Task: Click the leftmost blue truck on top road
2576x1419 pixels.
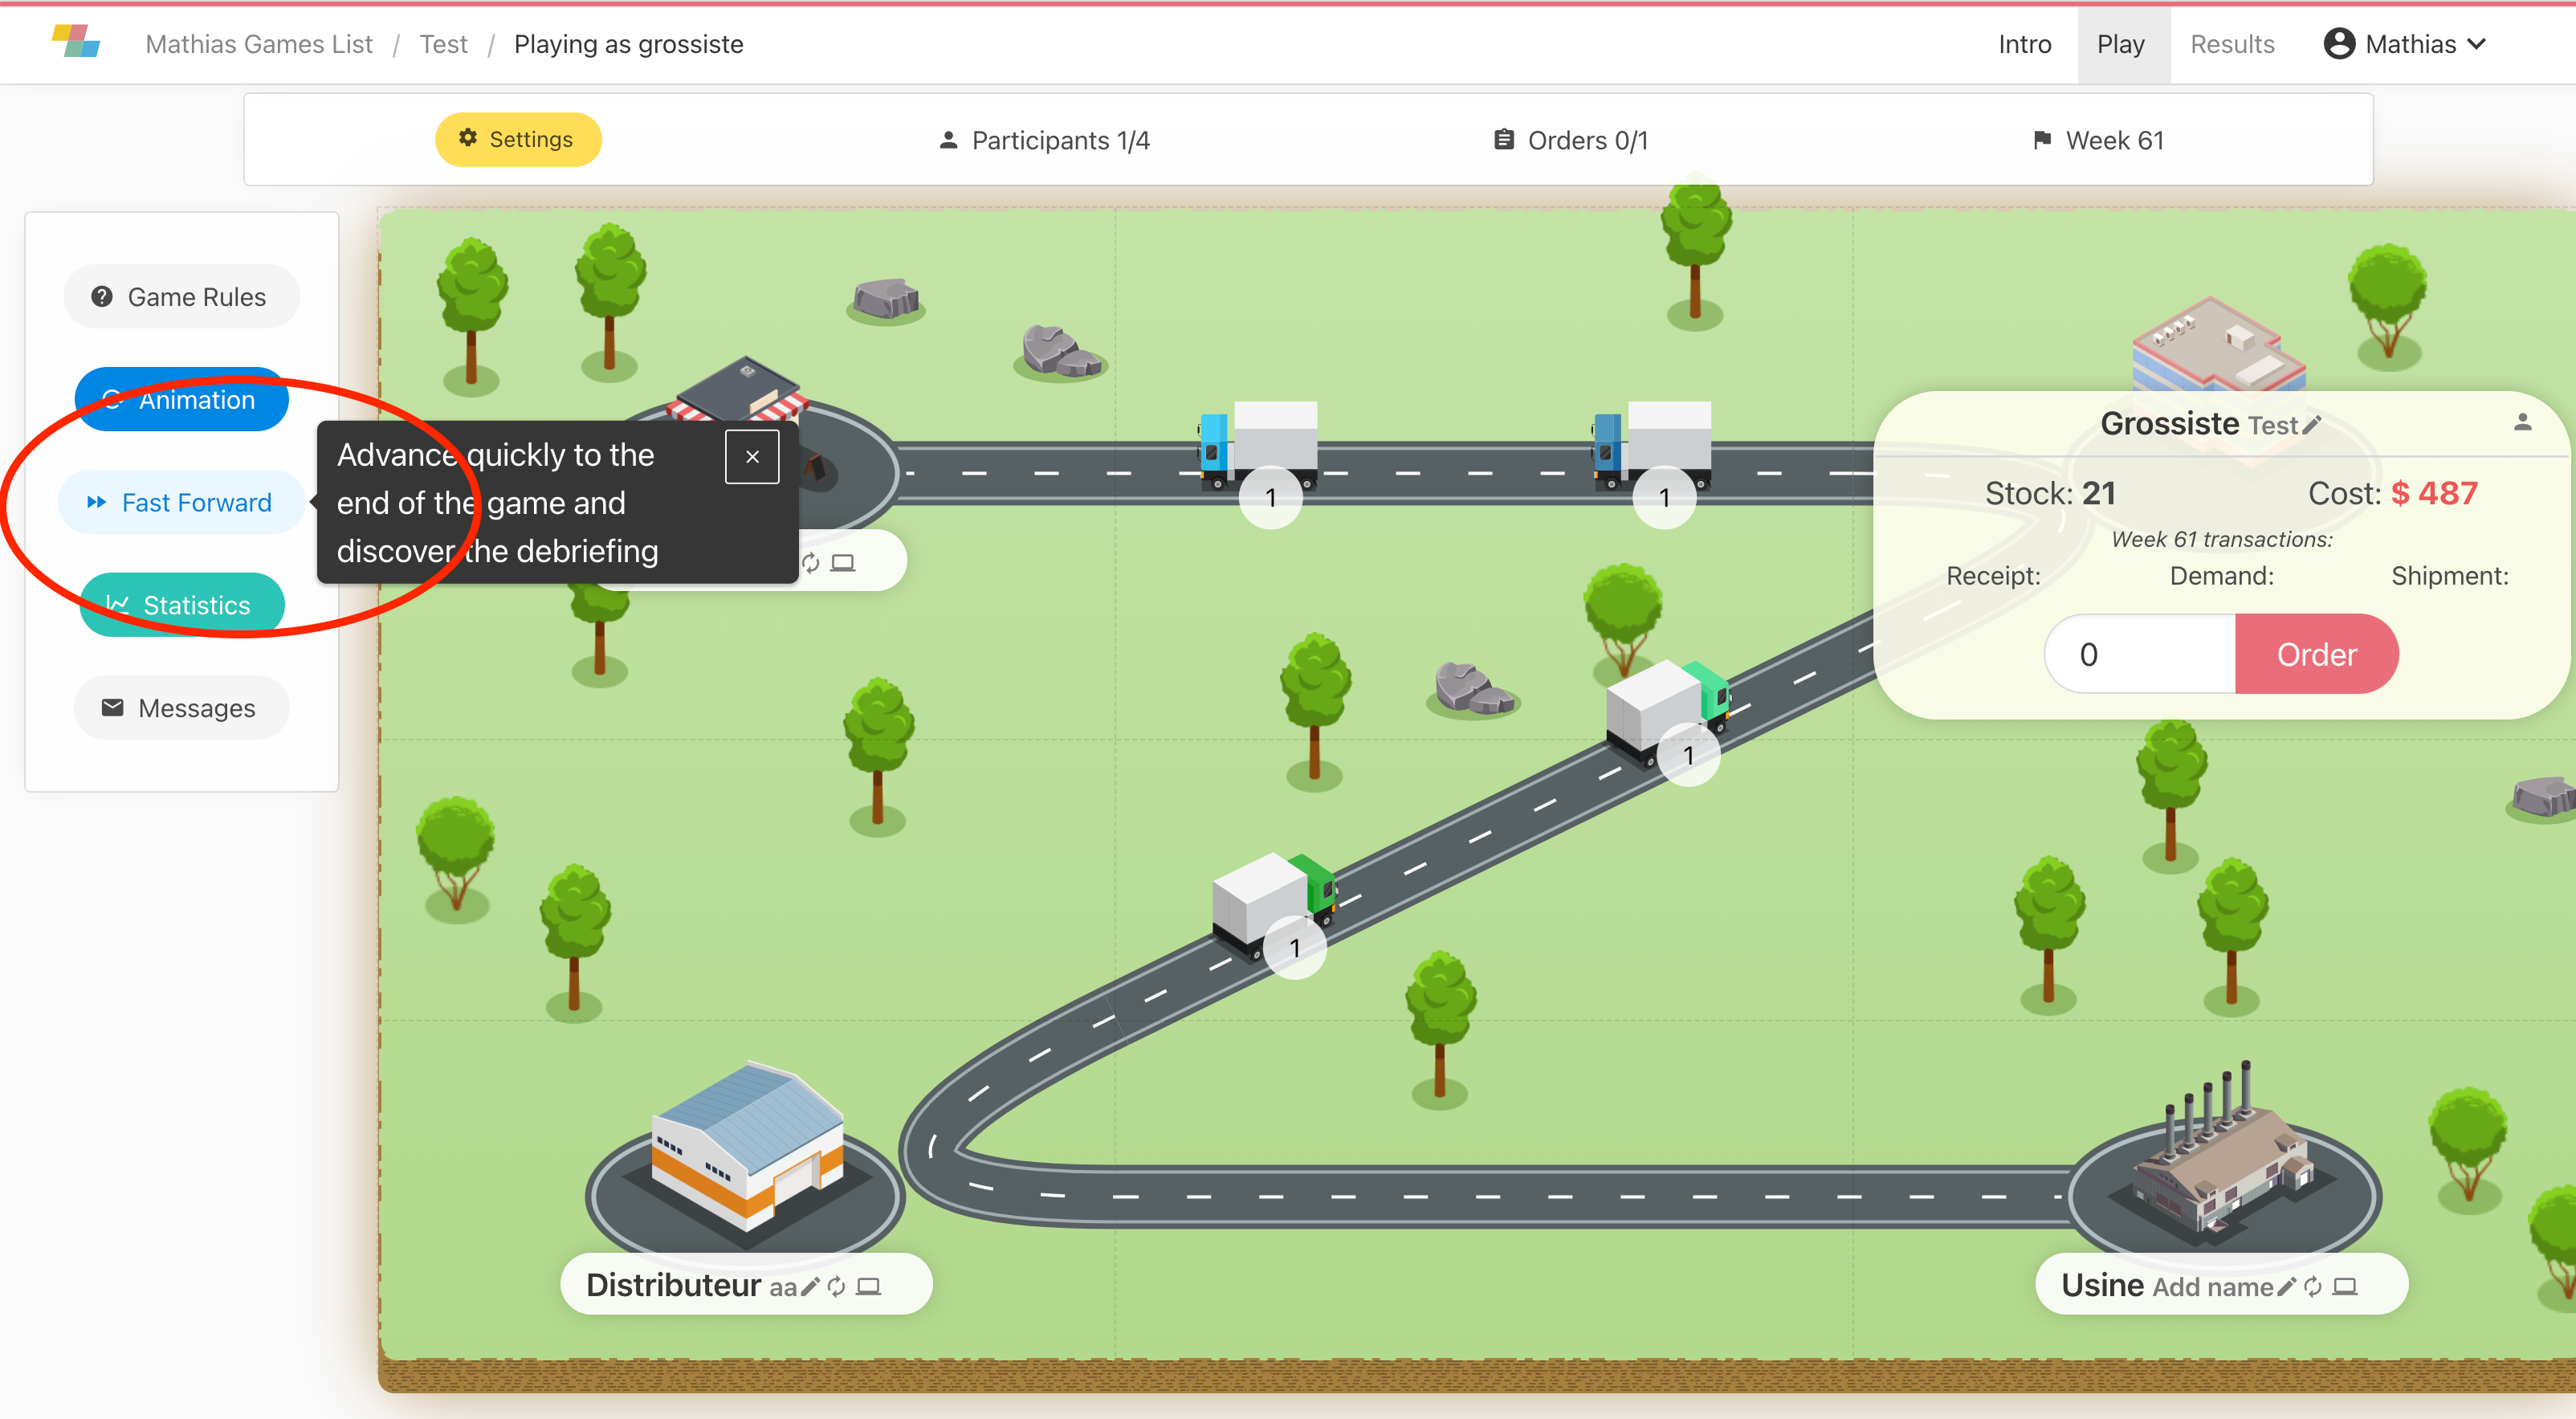Action: [x=1258, y=446]
